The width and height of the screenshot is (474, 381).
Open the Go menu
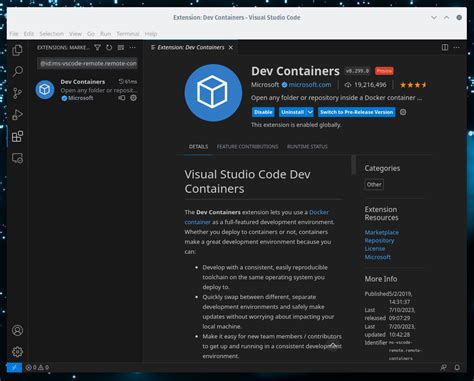click(x=91, y=34)
